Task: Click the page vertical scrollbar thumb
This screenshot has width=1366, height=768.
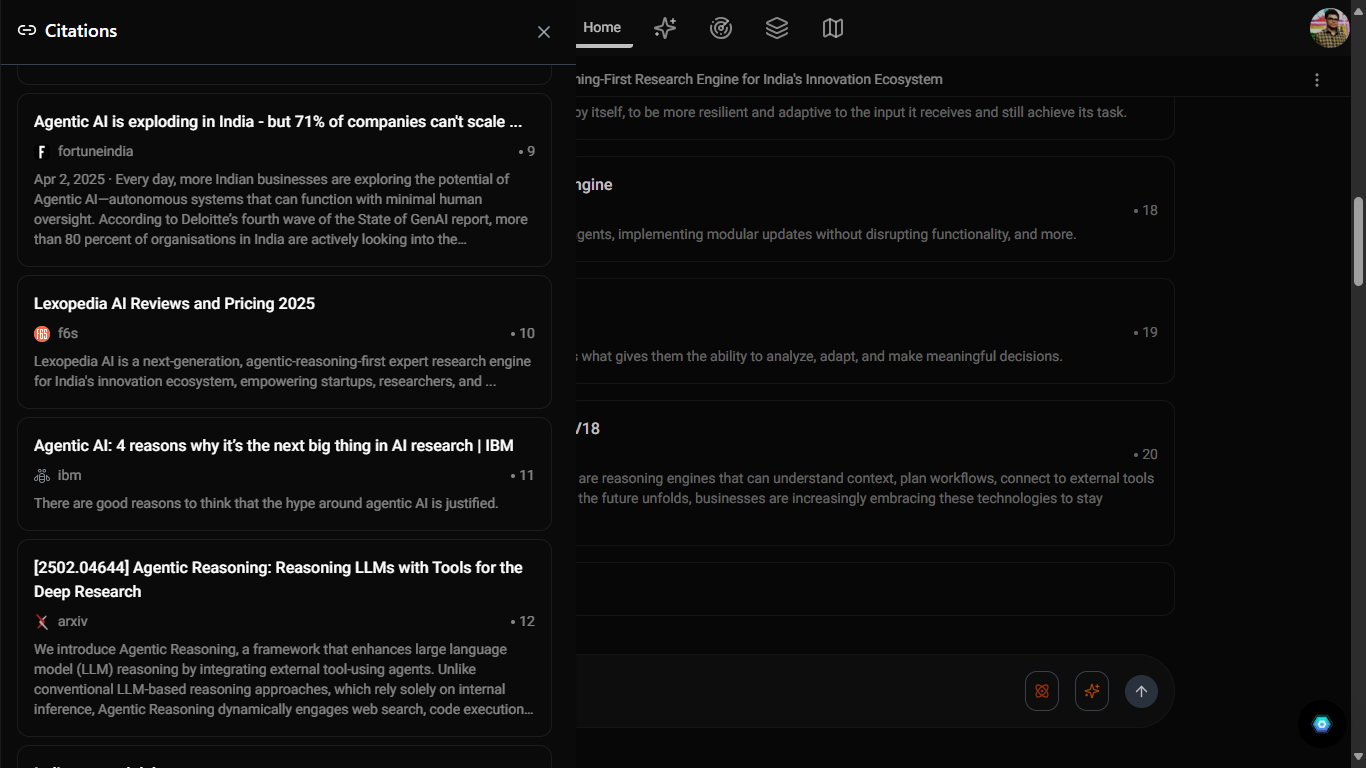Action: (1358, 240)
